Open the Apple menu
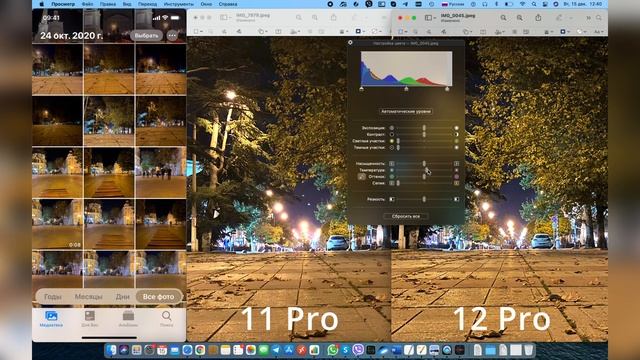 click(41, 4)
